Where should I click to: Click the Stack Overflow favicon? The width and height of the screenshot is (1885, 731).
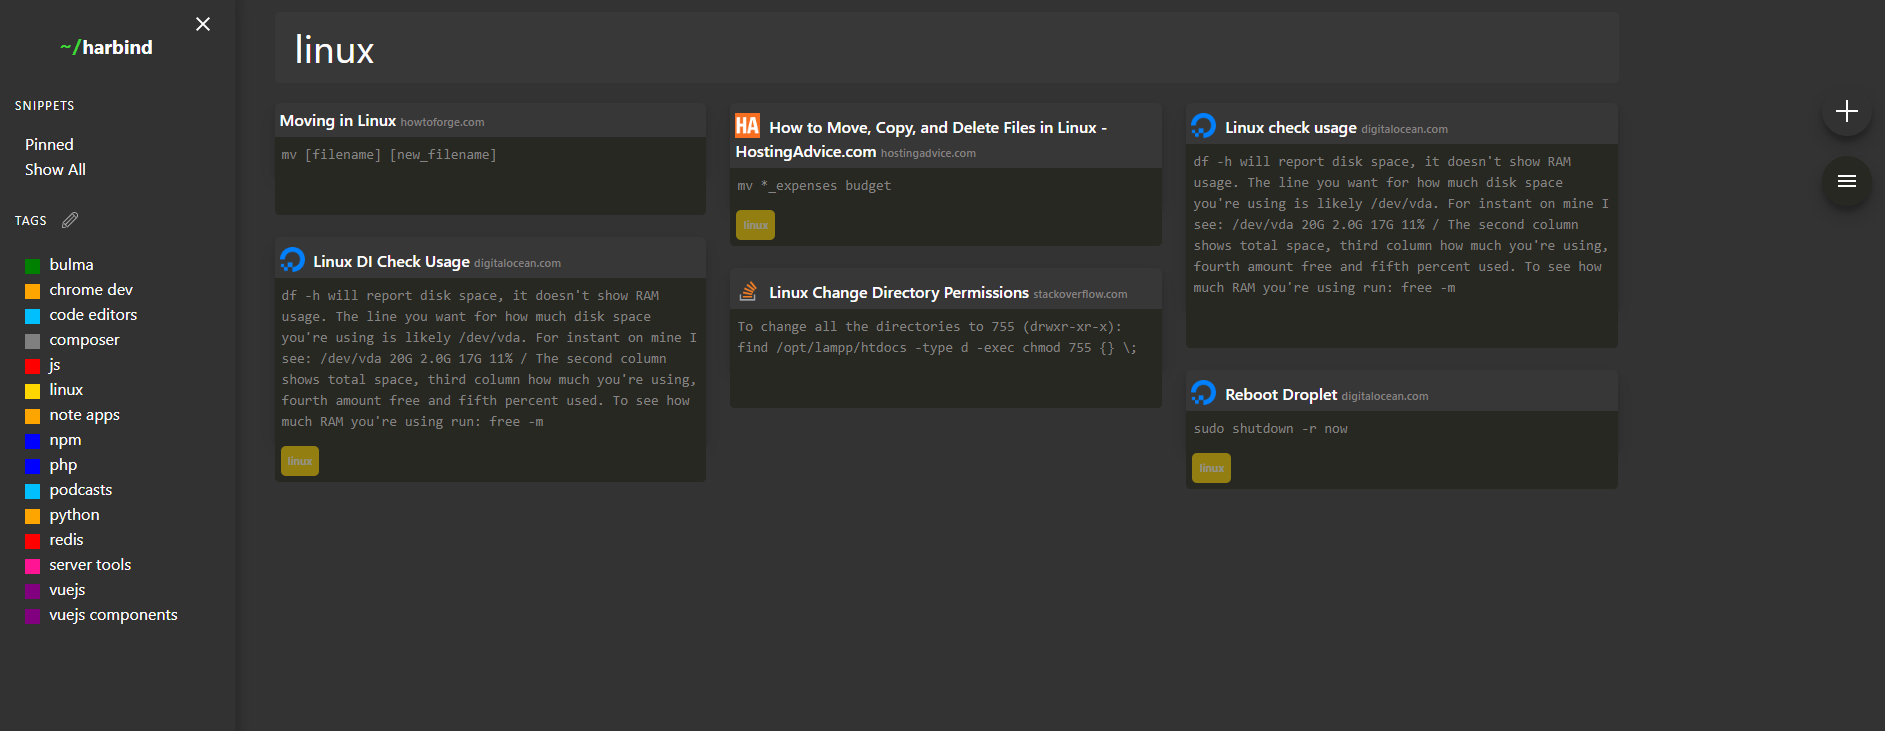pyautogui.click(x=748, y=291)
